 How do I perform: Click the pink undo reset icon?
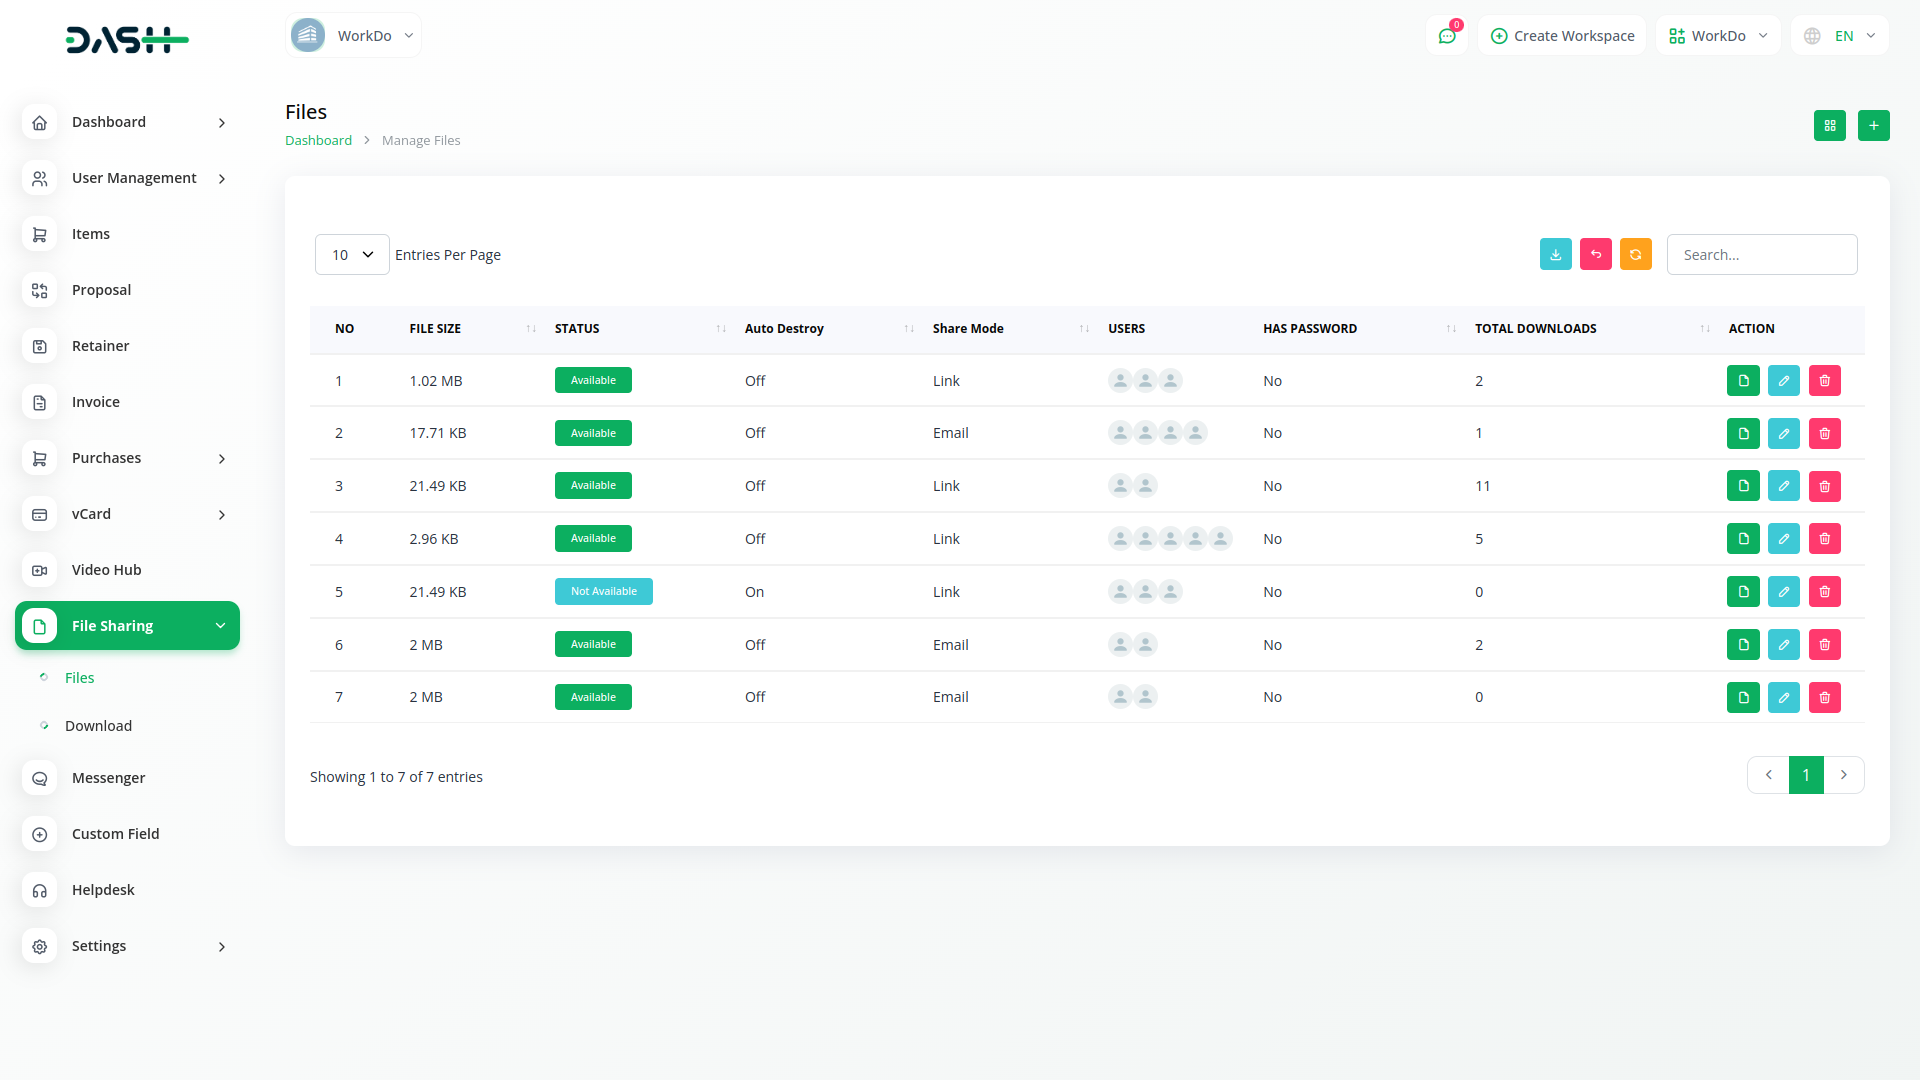[1595, 255]
